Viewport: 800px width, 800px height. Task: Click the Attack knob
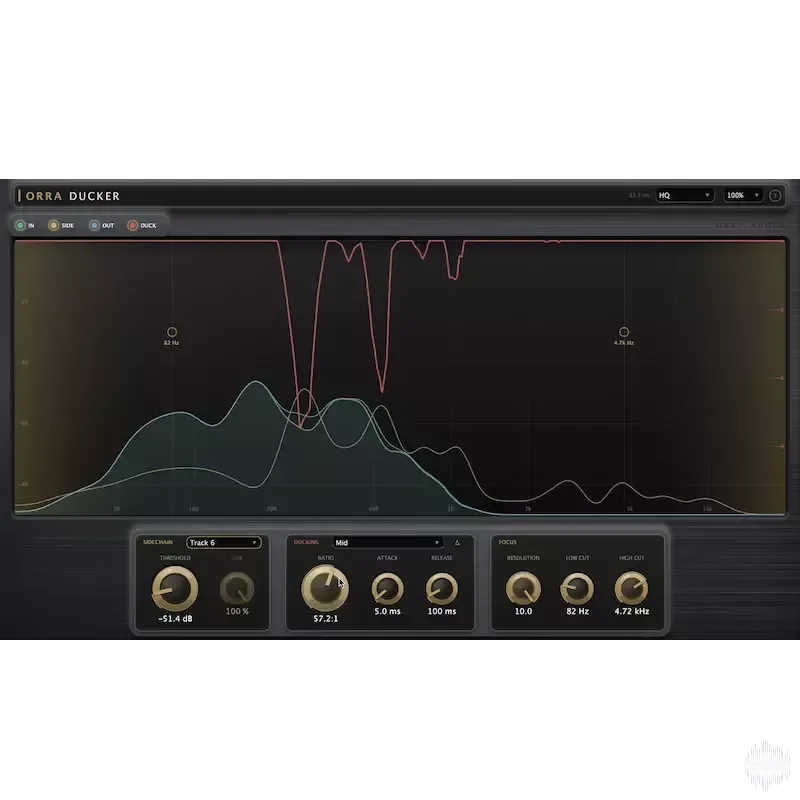click(x=387, y=588)
